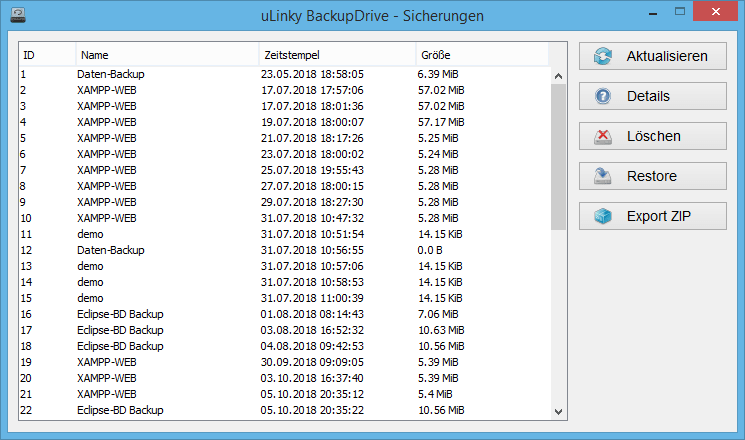
Task: Select the 0.0 B size cell
Action: (430, 250)
